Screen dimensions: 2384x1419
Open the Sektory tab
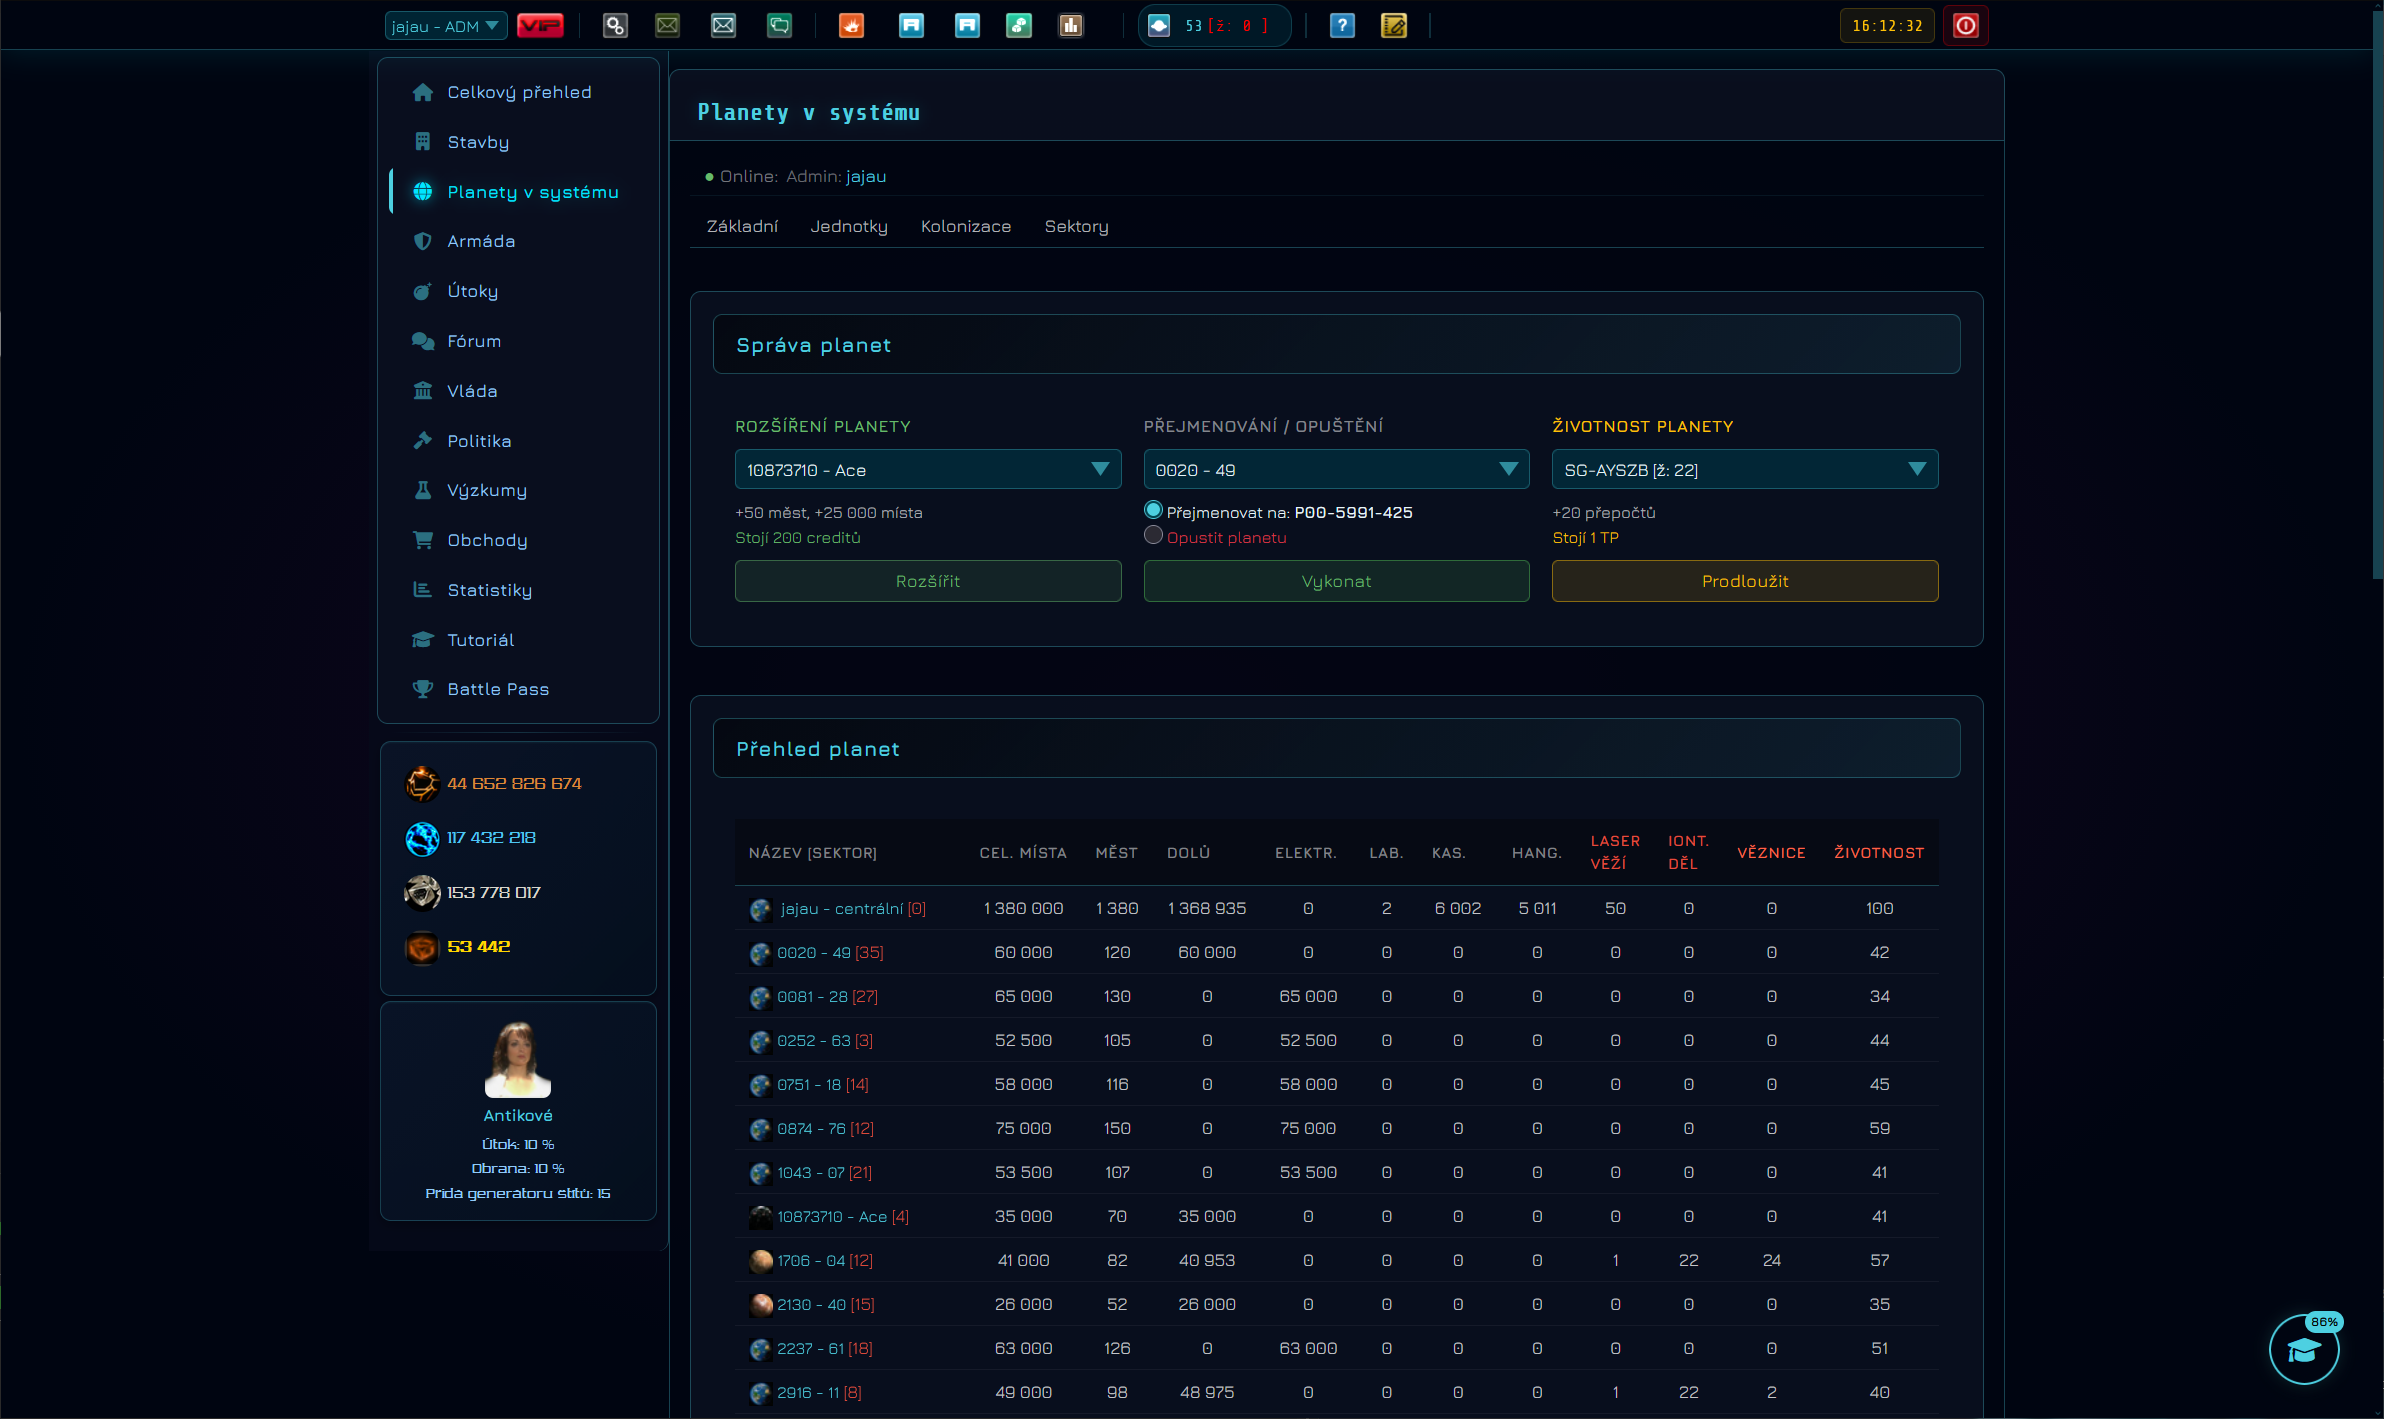click(x=1076, y=227)
